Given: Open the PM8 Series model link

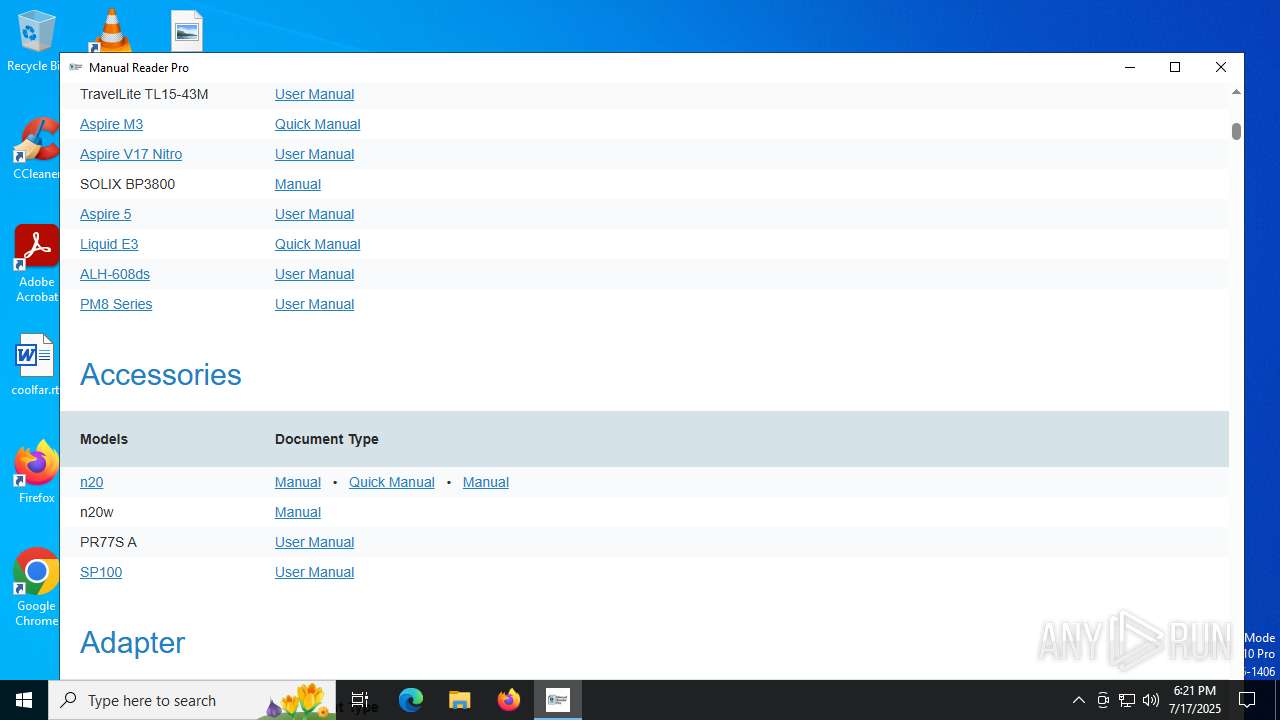Looking at the screenshot, I should point(116,304).
